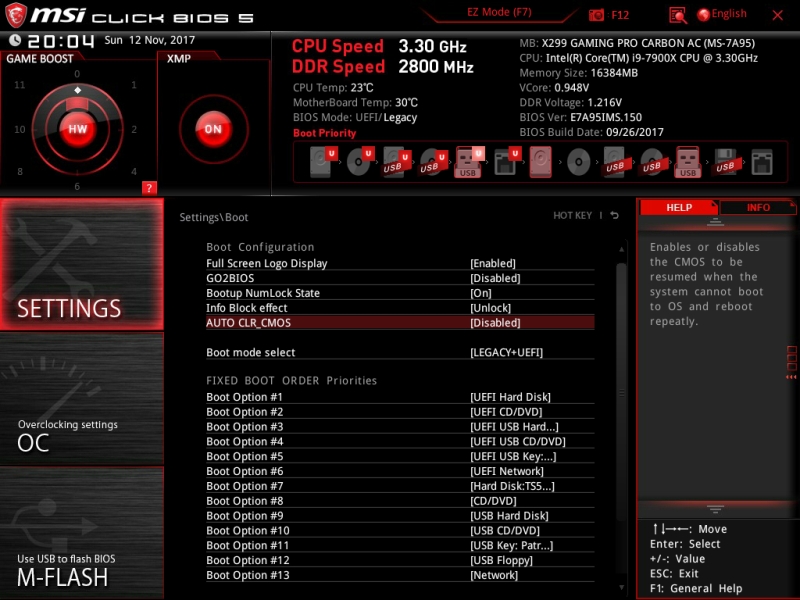Choose legacy USB hard disk boot icon
Screen dimensions: 800x600
pyautogui.click(x=614, y=162)
